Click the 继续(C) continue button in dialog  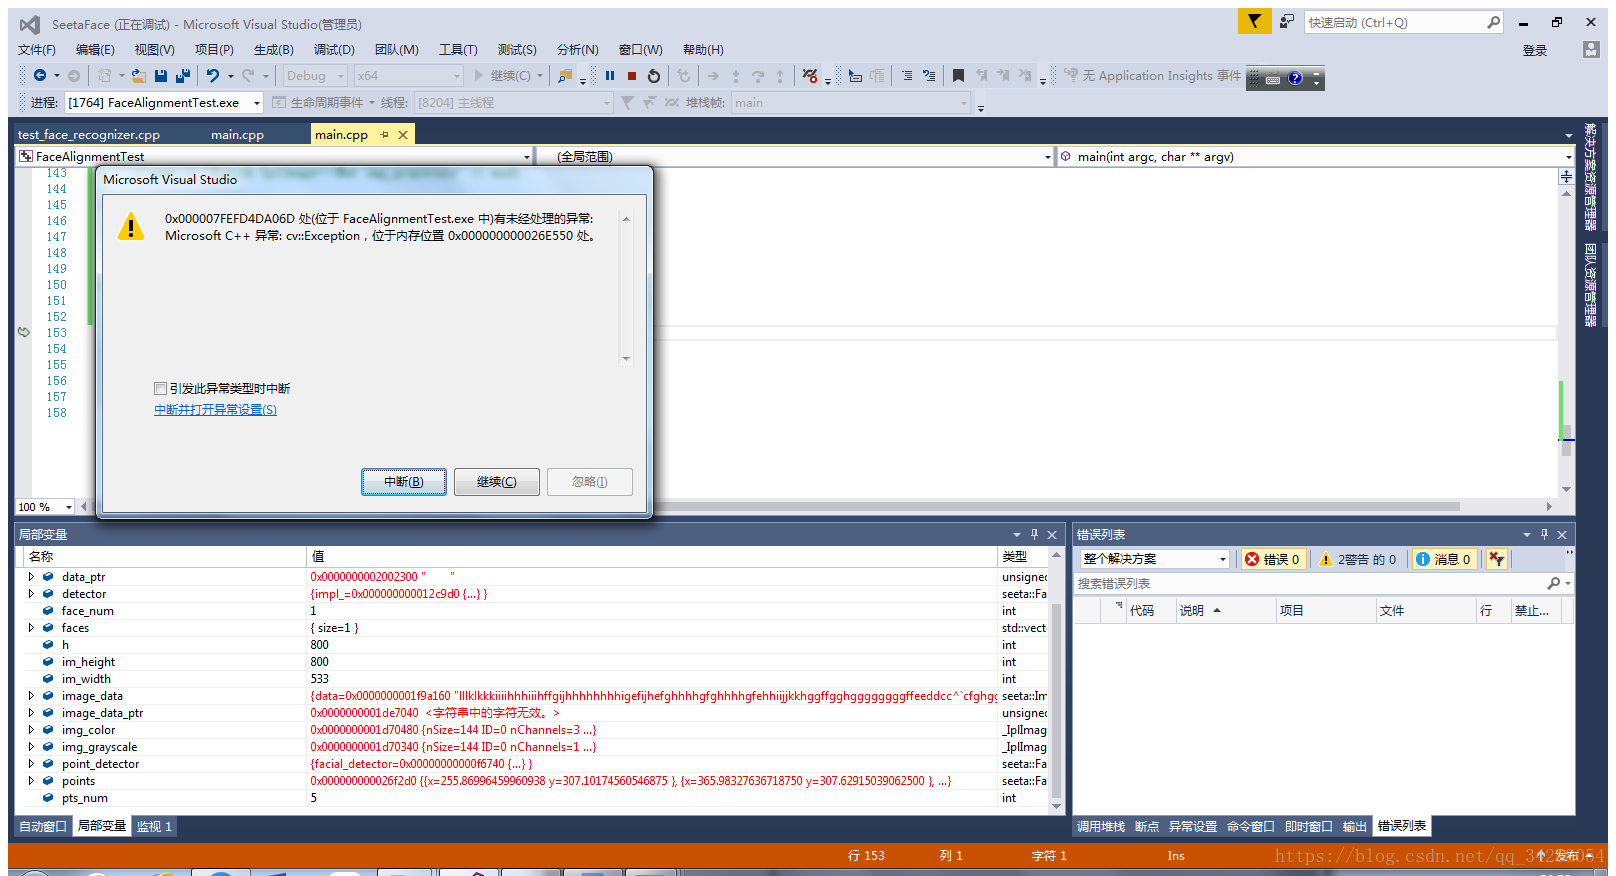[497, 482]
